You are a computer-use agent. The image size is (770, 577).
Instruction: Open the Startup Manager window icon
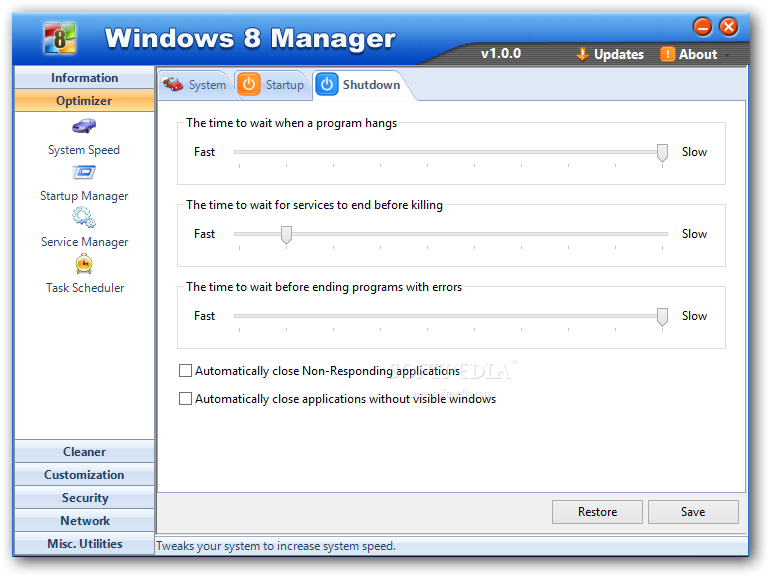(x=84, y=172)
